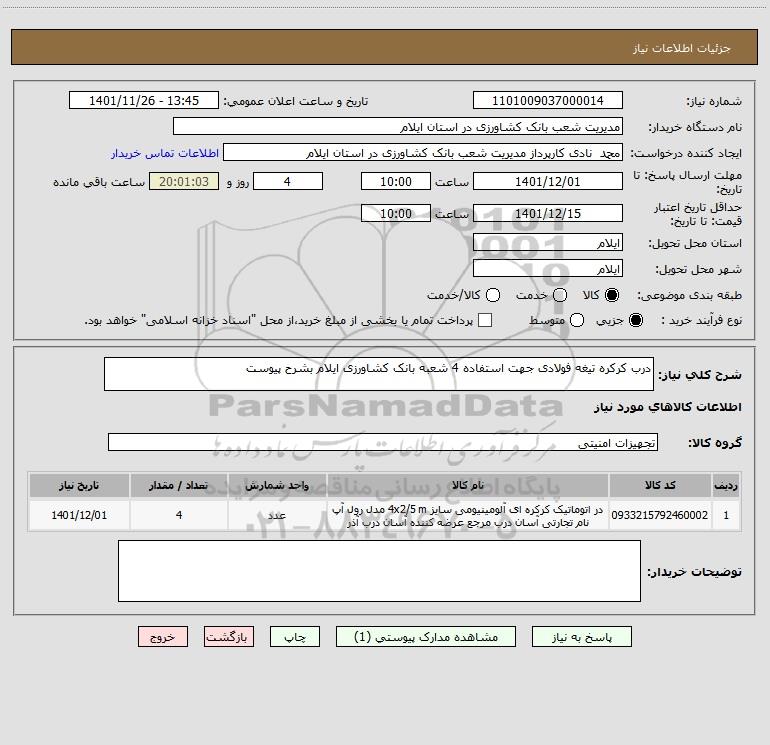Click the کد کالا column header
This screenshot has width=770, height=745.
click(x=660, y=485)
